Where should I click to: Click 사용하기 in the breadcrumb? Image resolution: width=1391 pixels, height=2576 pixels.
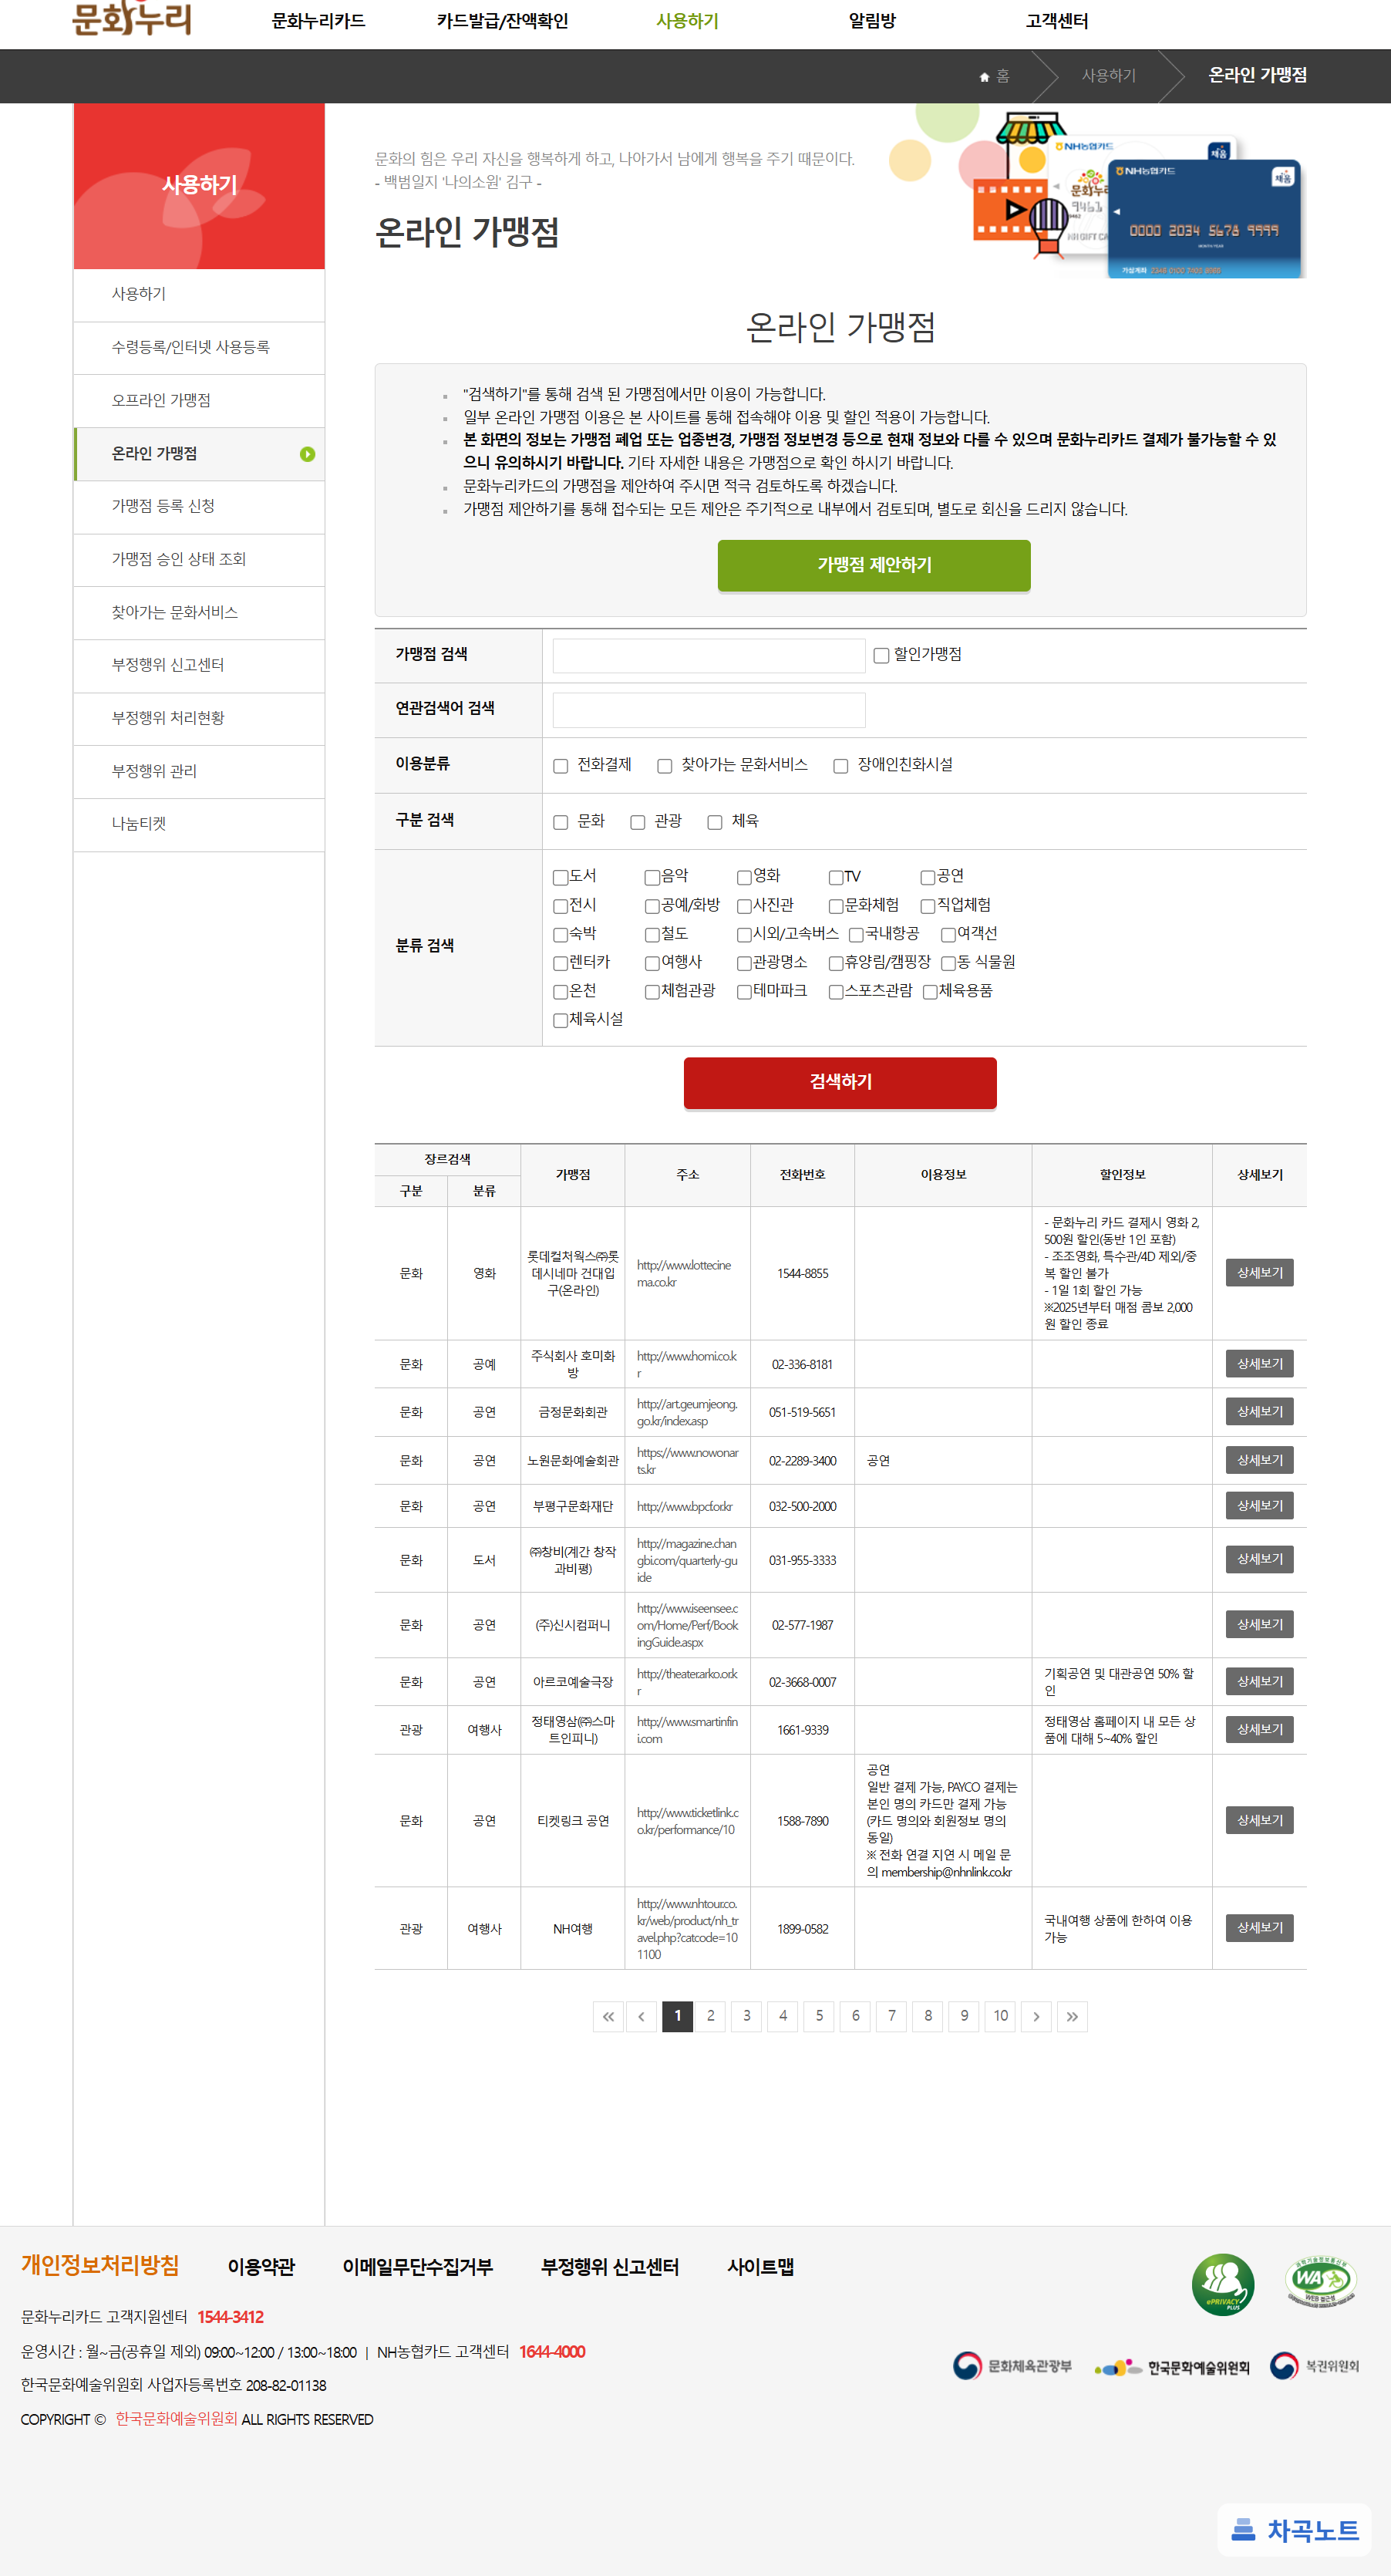point(1108,76)
